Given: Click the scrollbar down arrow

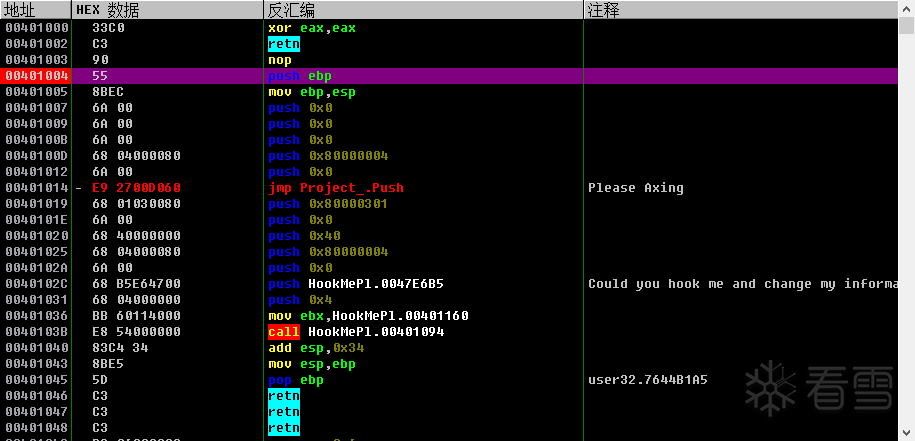Looking at the screenshot, I should click(906, 432).
